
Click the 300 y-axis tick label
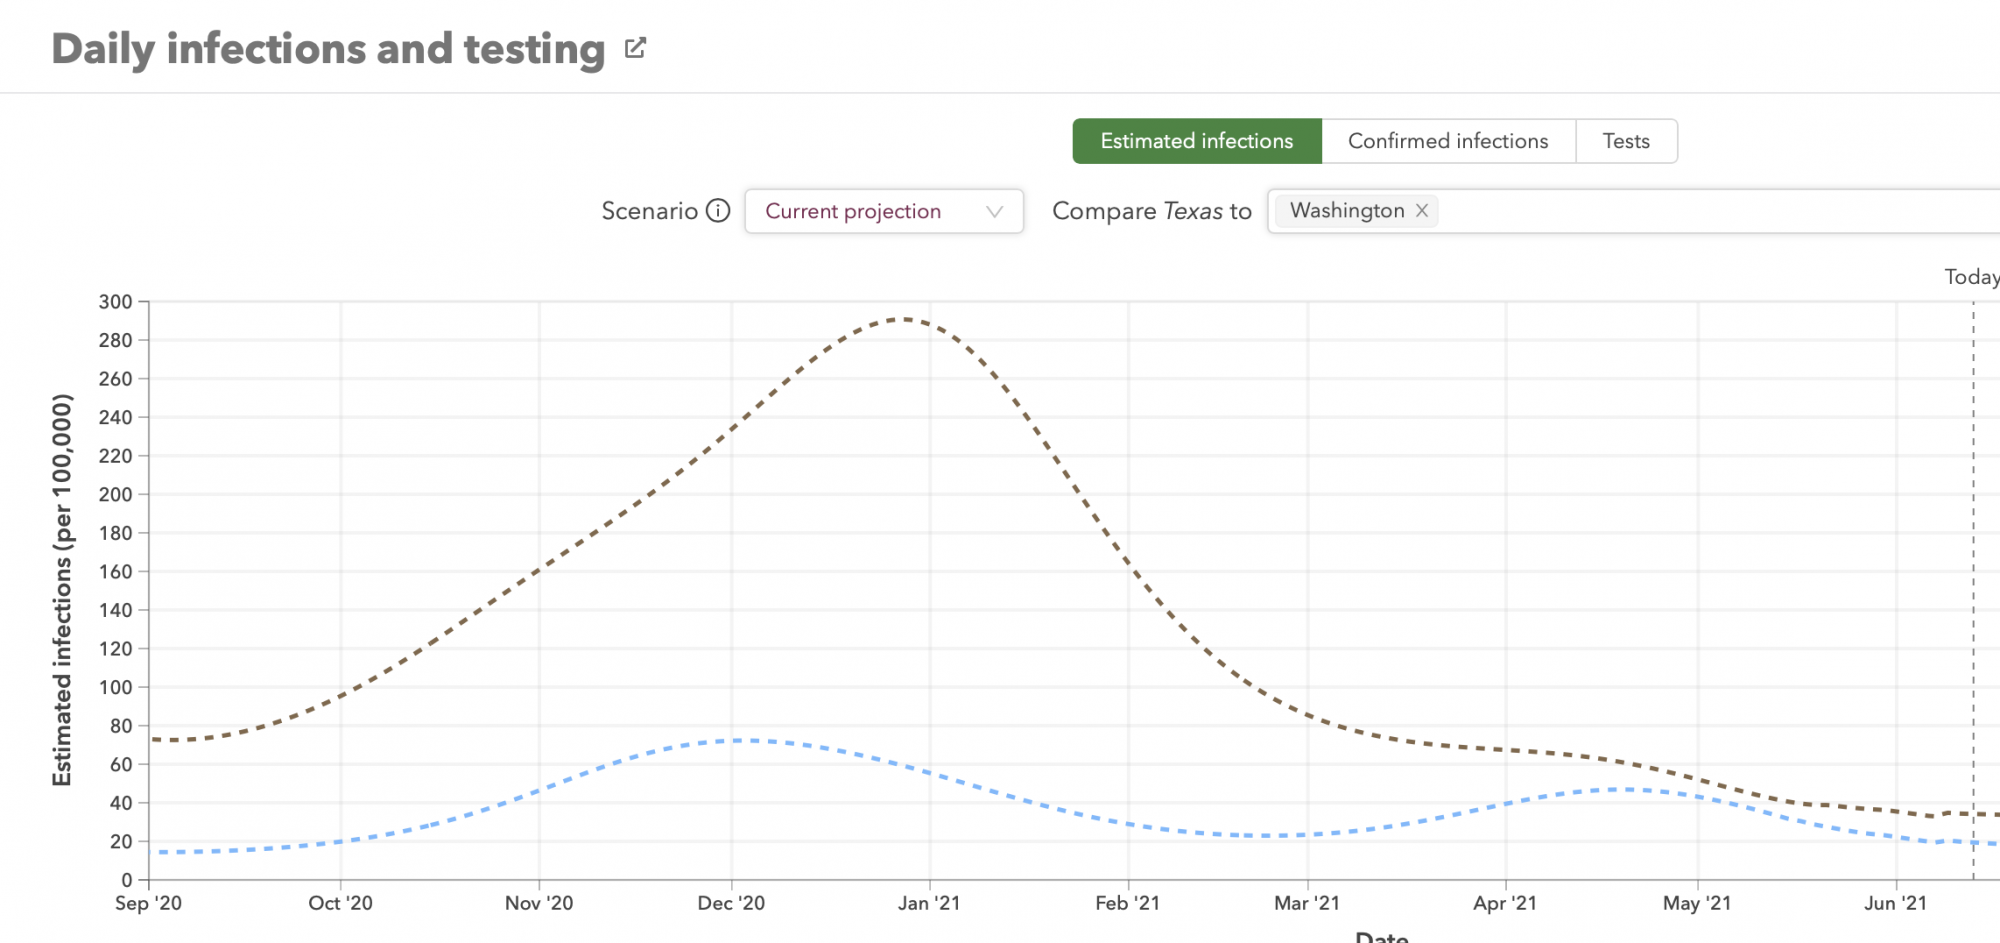point(116,302)
